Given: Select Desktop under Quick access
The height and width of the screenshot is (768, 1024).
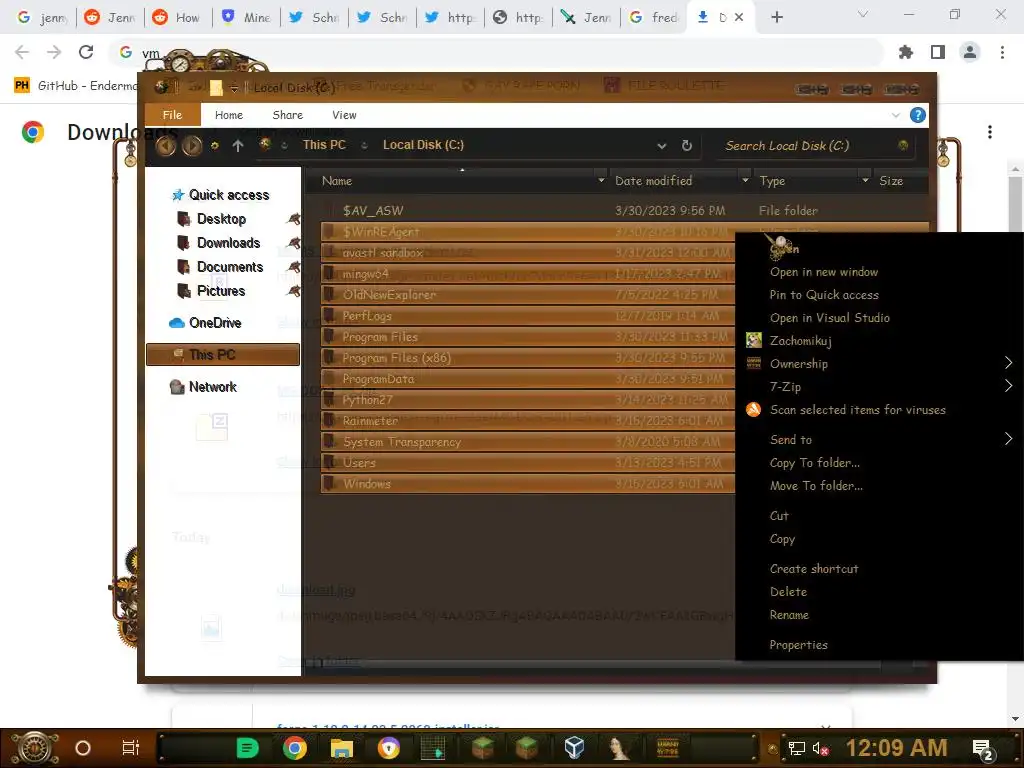Looking at the screenshot, I should (x=221, y=219).
